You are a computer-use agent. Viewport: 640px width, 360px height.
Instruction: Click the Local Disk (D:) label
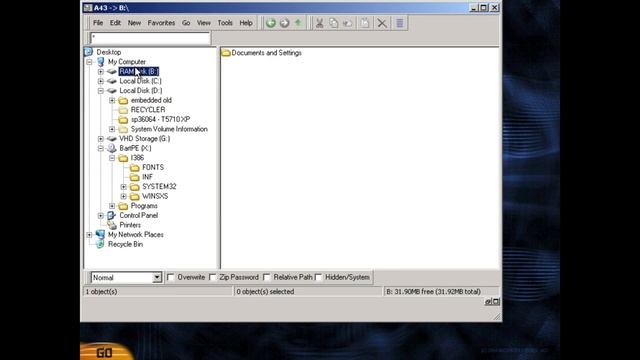pyautogui.click(x=140, y=91)
